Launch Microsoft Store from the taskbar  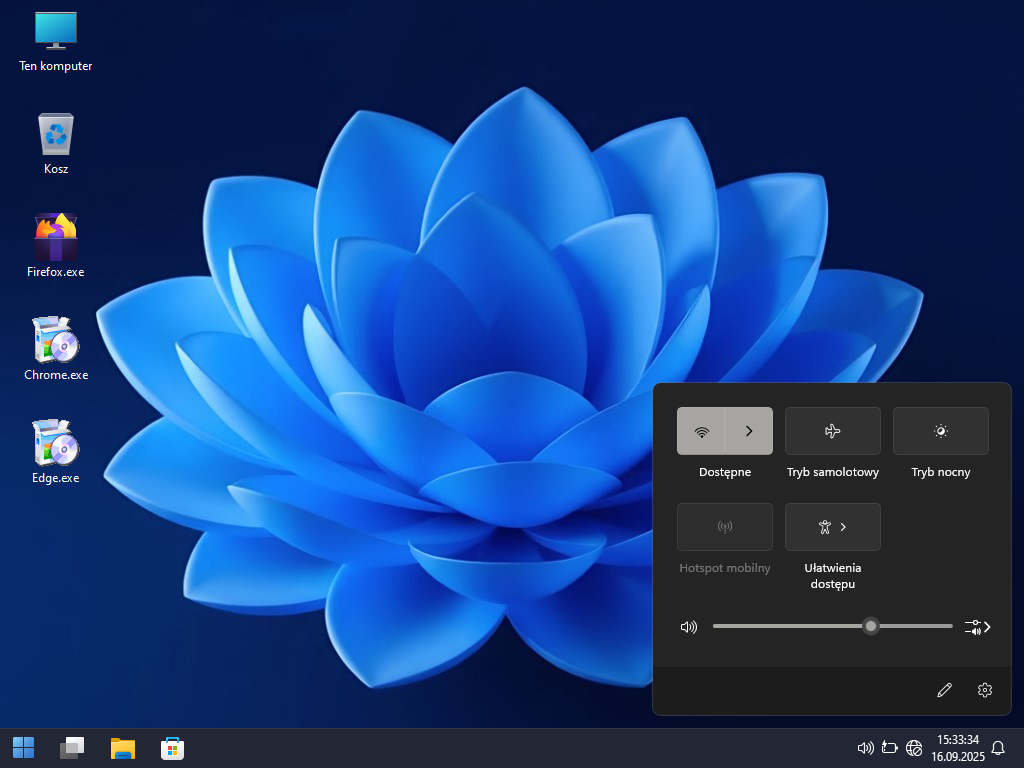tap(173, 748)
